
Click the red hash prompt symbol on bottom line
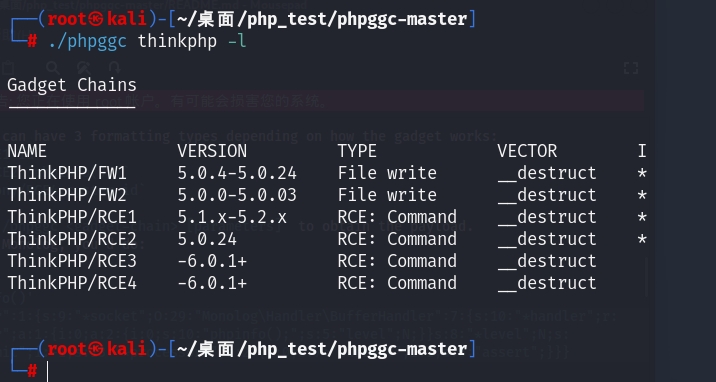tap(32, 371)
